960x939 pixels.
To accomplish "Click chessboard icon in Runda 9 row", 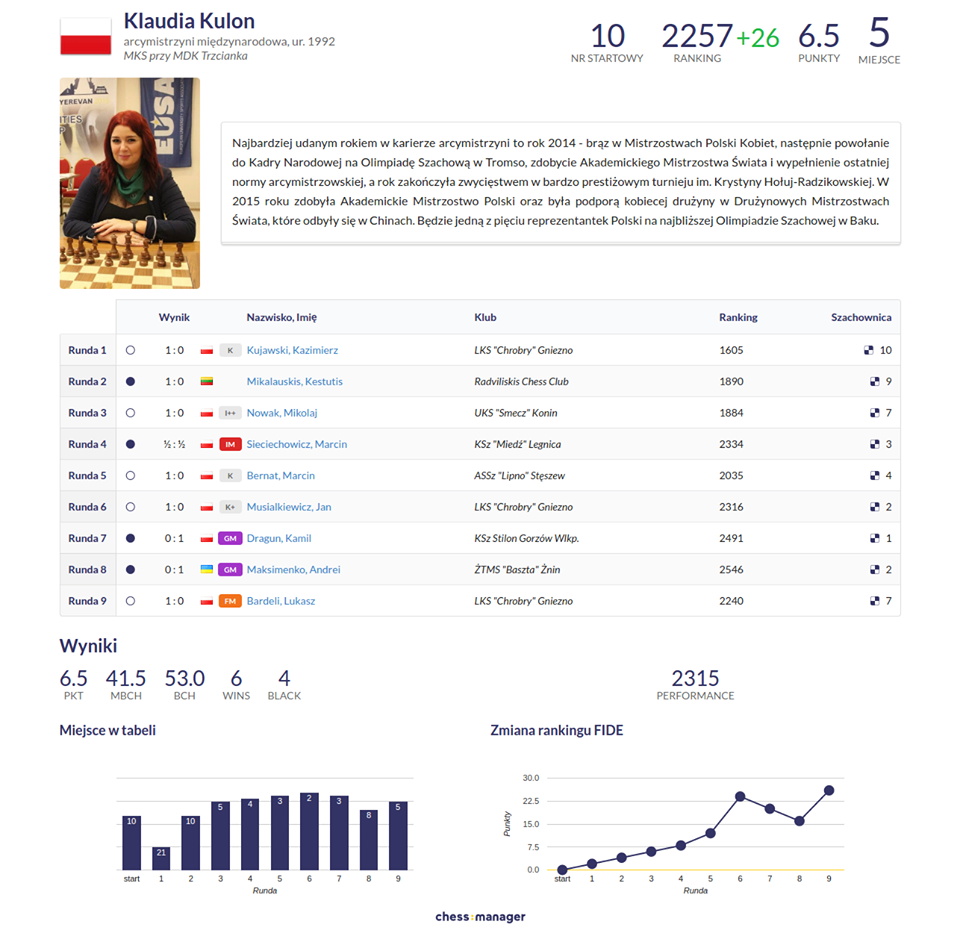I will (874, 600).
